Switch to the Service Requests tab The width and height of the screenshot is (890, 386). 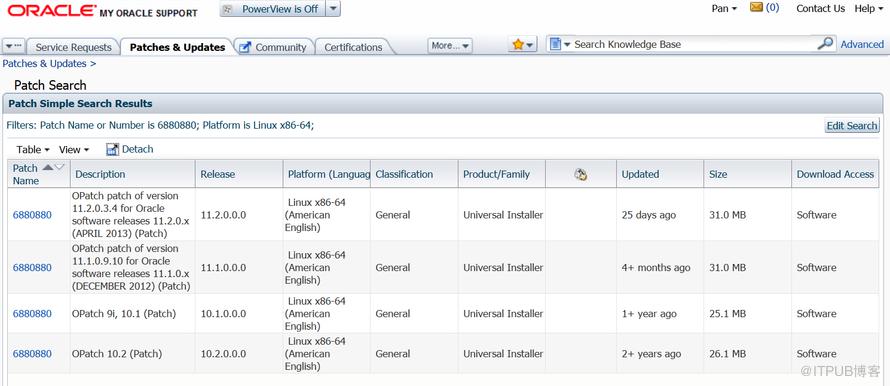73,47
